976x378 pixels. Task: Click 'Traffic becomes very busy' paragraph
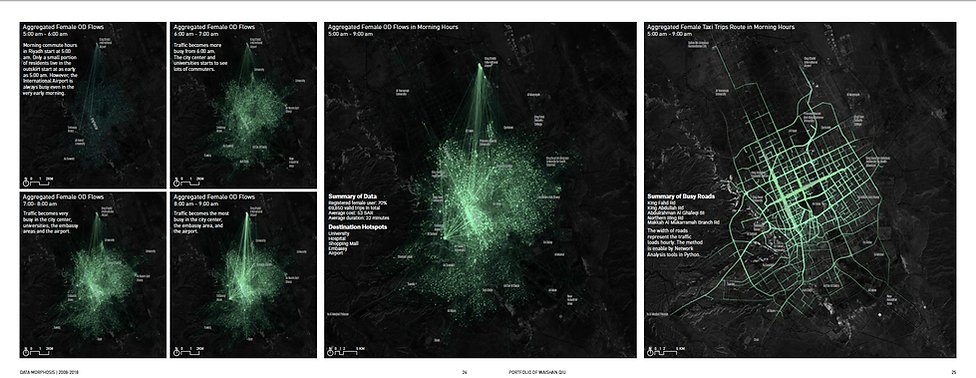(x=50, y=223)
